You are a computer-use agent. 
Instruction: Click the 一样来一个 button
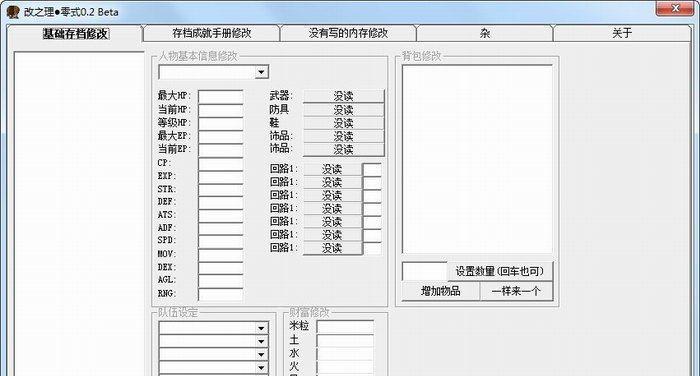click(516, 291)
